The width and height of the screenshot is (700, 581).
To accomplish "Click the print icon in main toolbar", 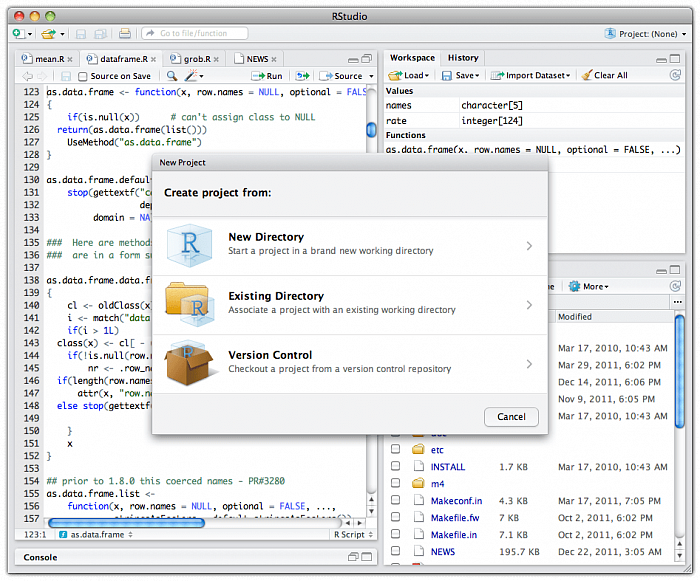I will tap(125, 33).
